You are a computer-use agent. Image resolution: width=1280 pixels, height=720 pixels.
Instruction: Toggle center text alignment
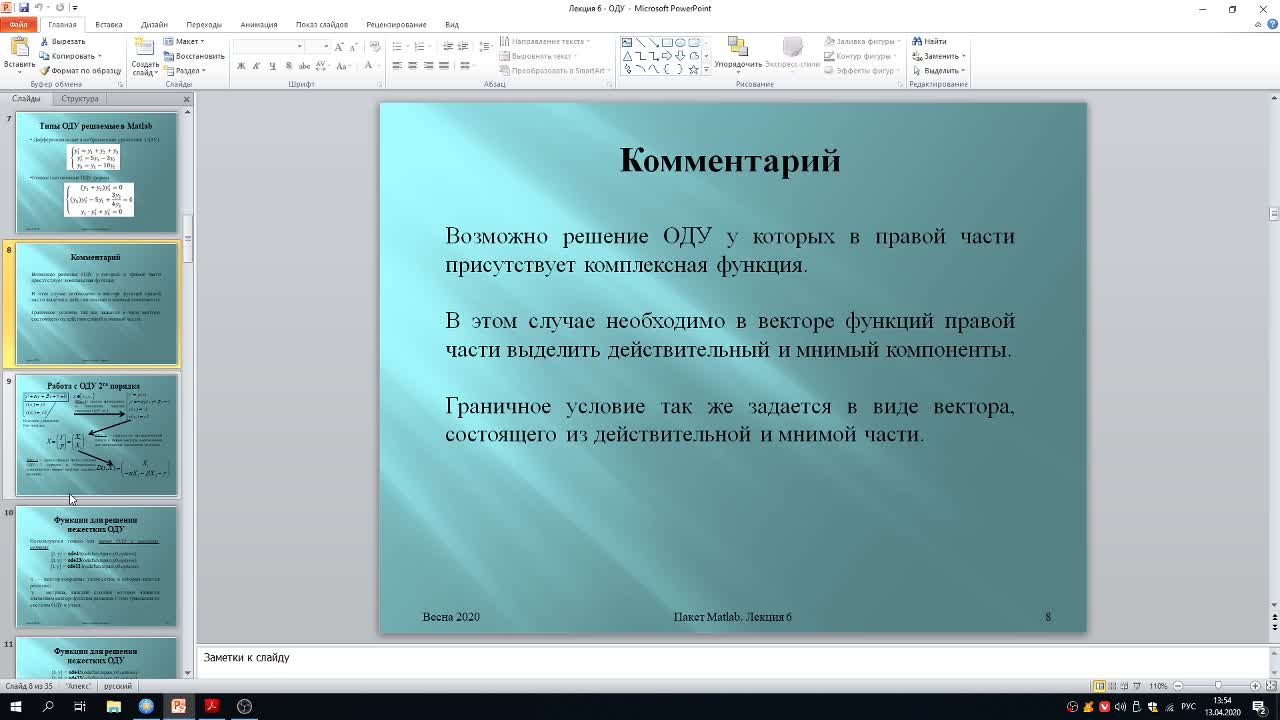coord(413,66)
